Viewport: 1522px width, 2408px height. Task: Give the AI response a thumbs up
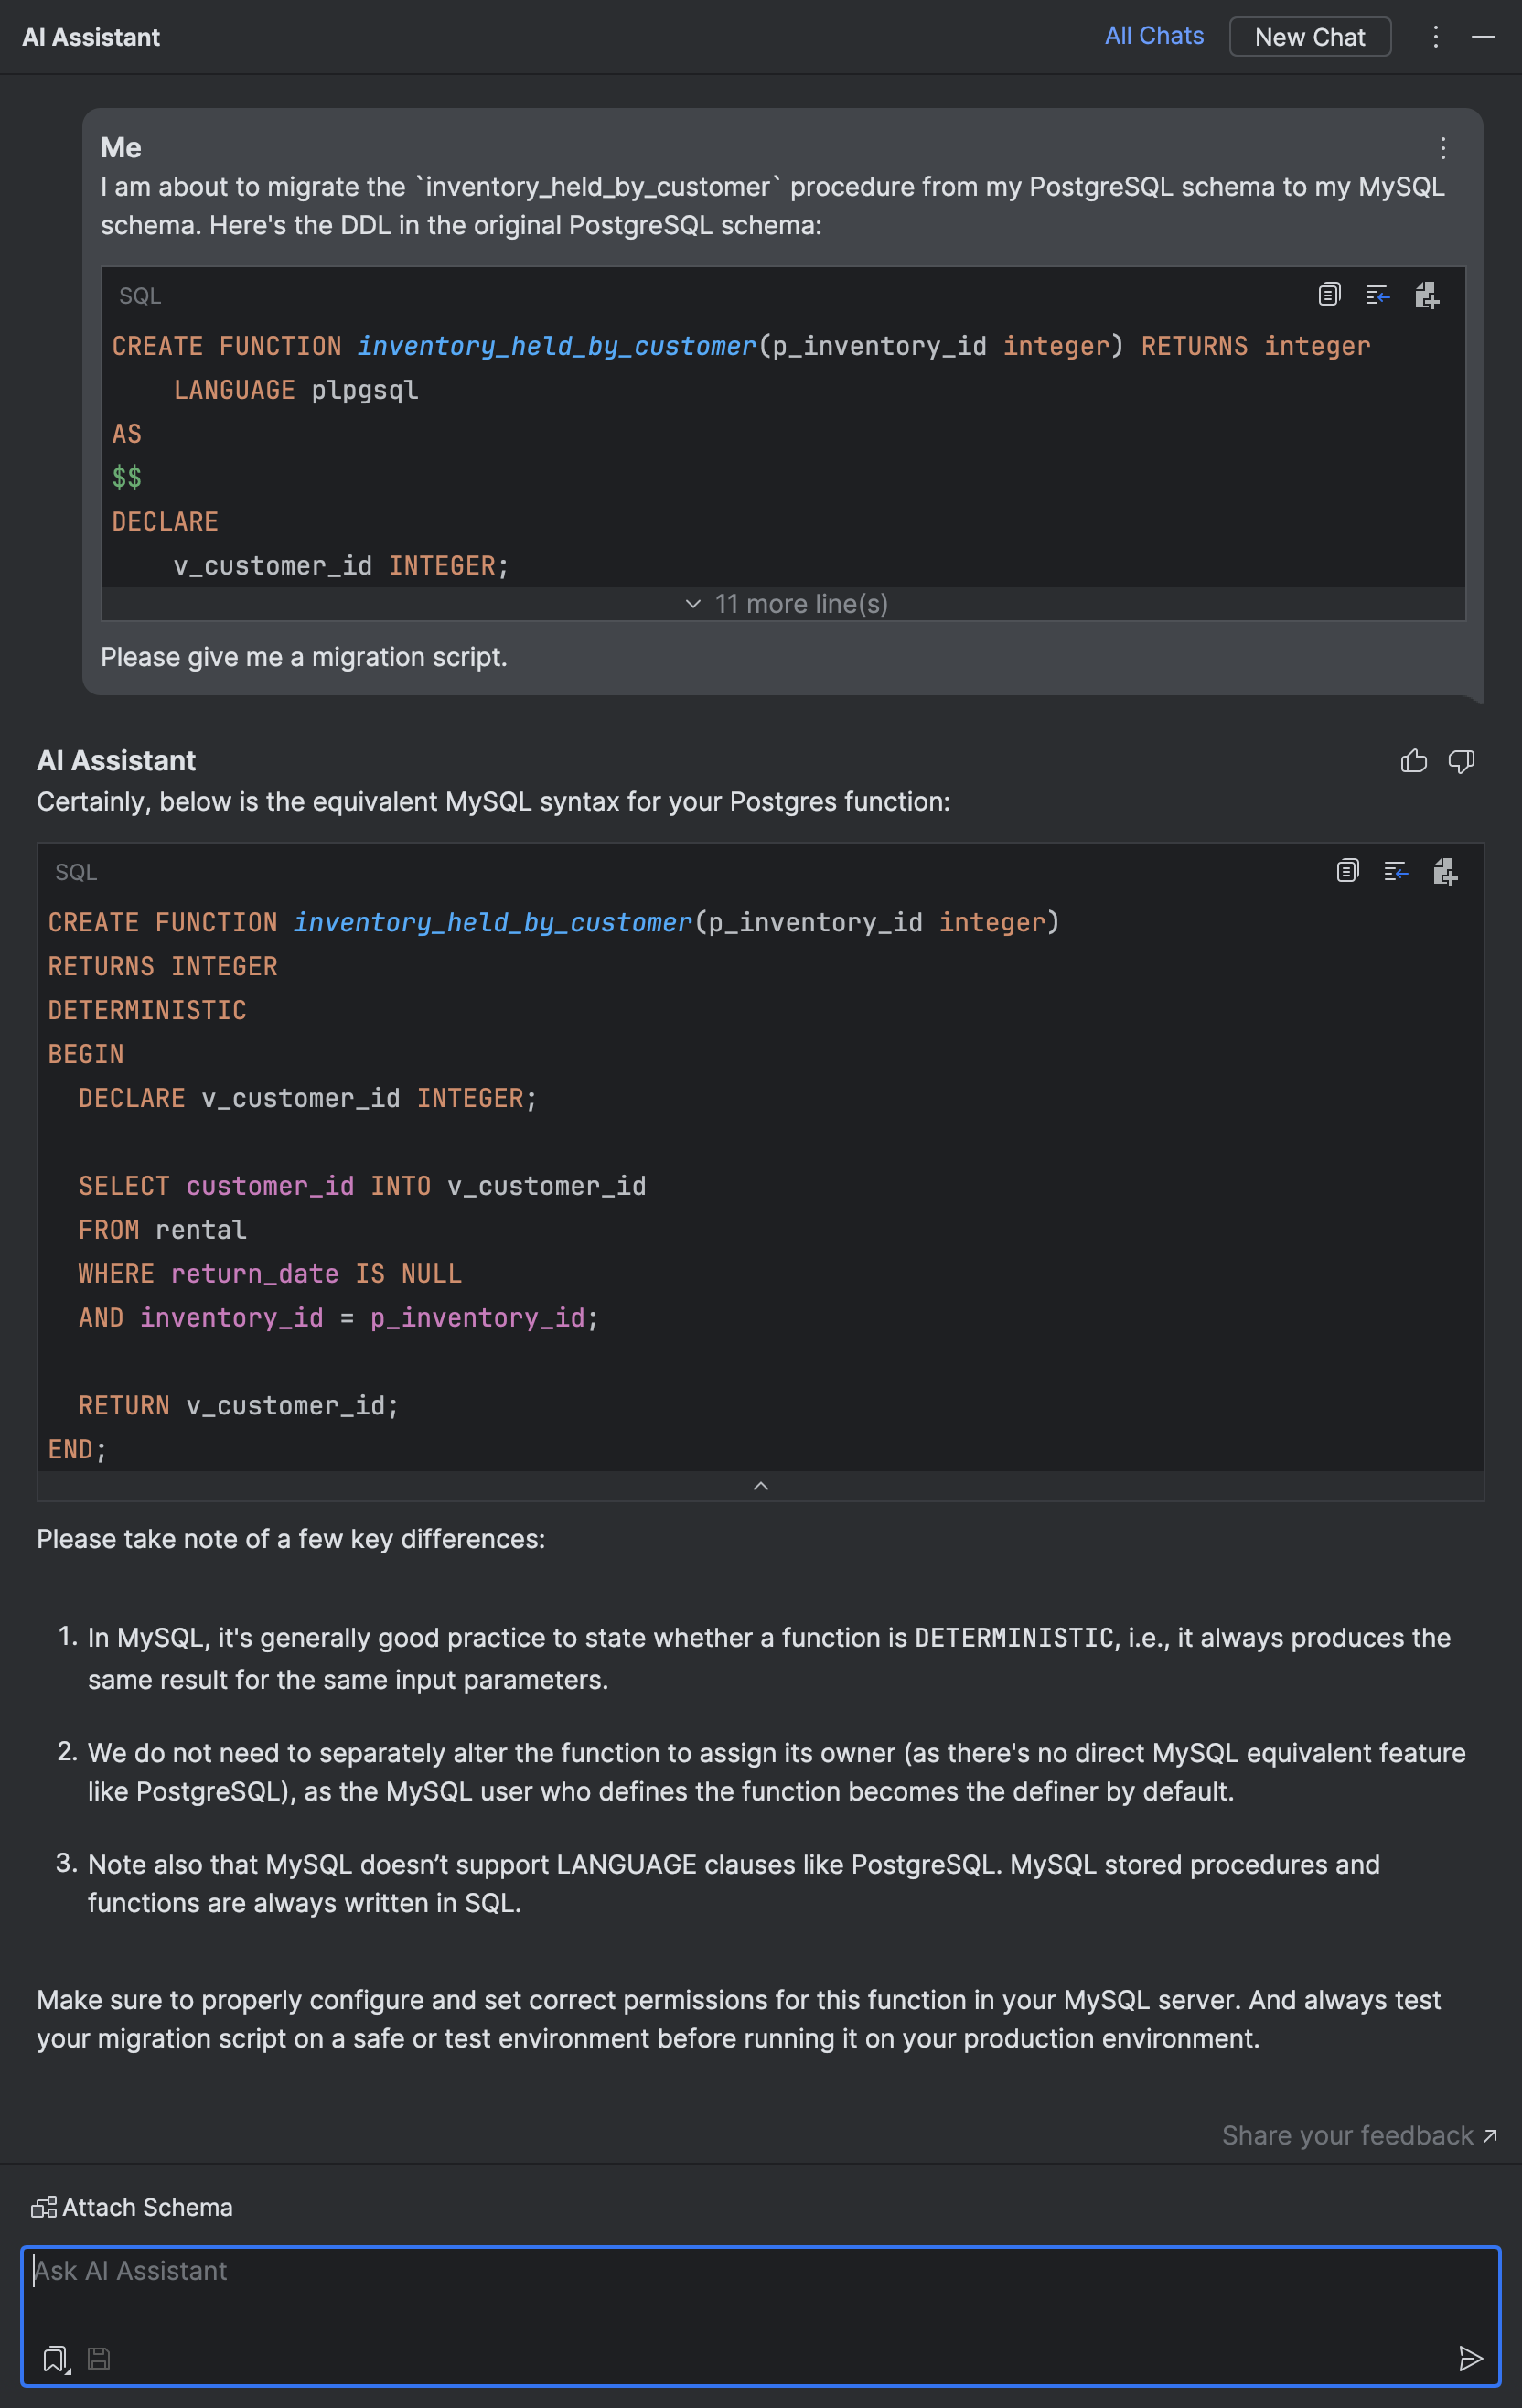coord(1413,761)
